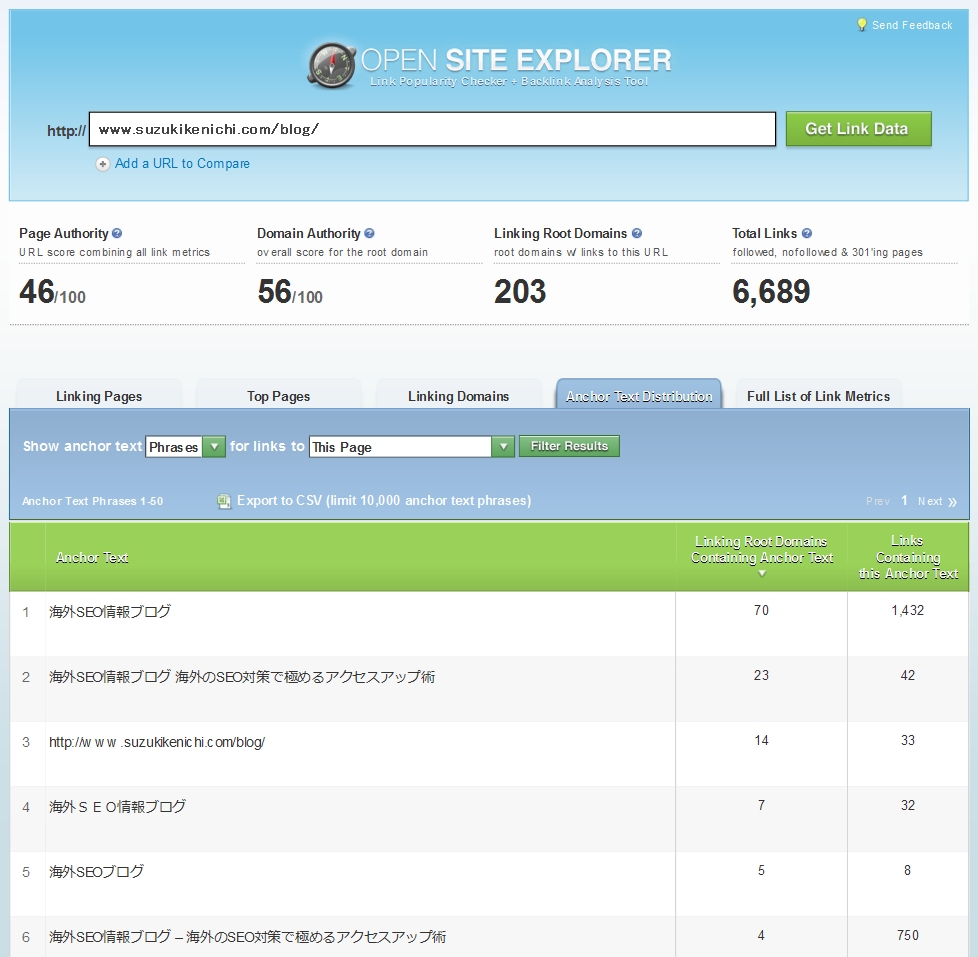Click page number 1 in pagination

[904, 500]
